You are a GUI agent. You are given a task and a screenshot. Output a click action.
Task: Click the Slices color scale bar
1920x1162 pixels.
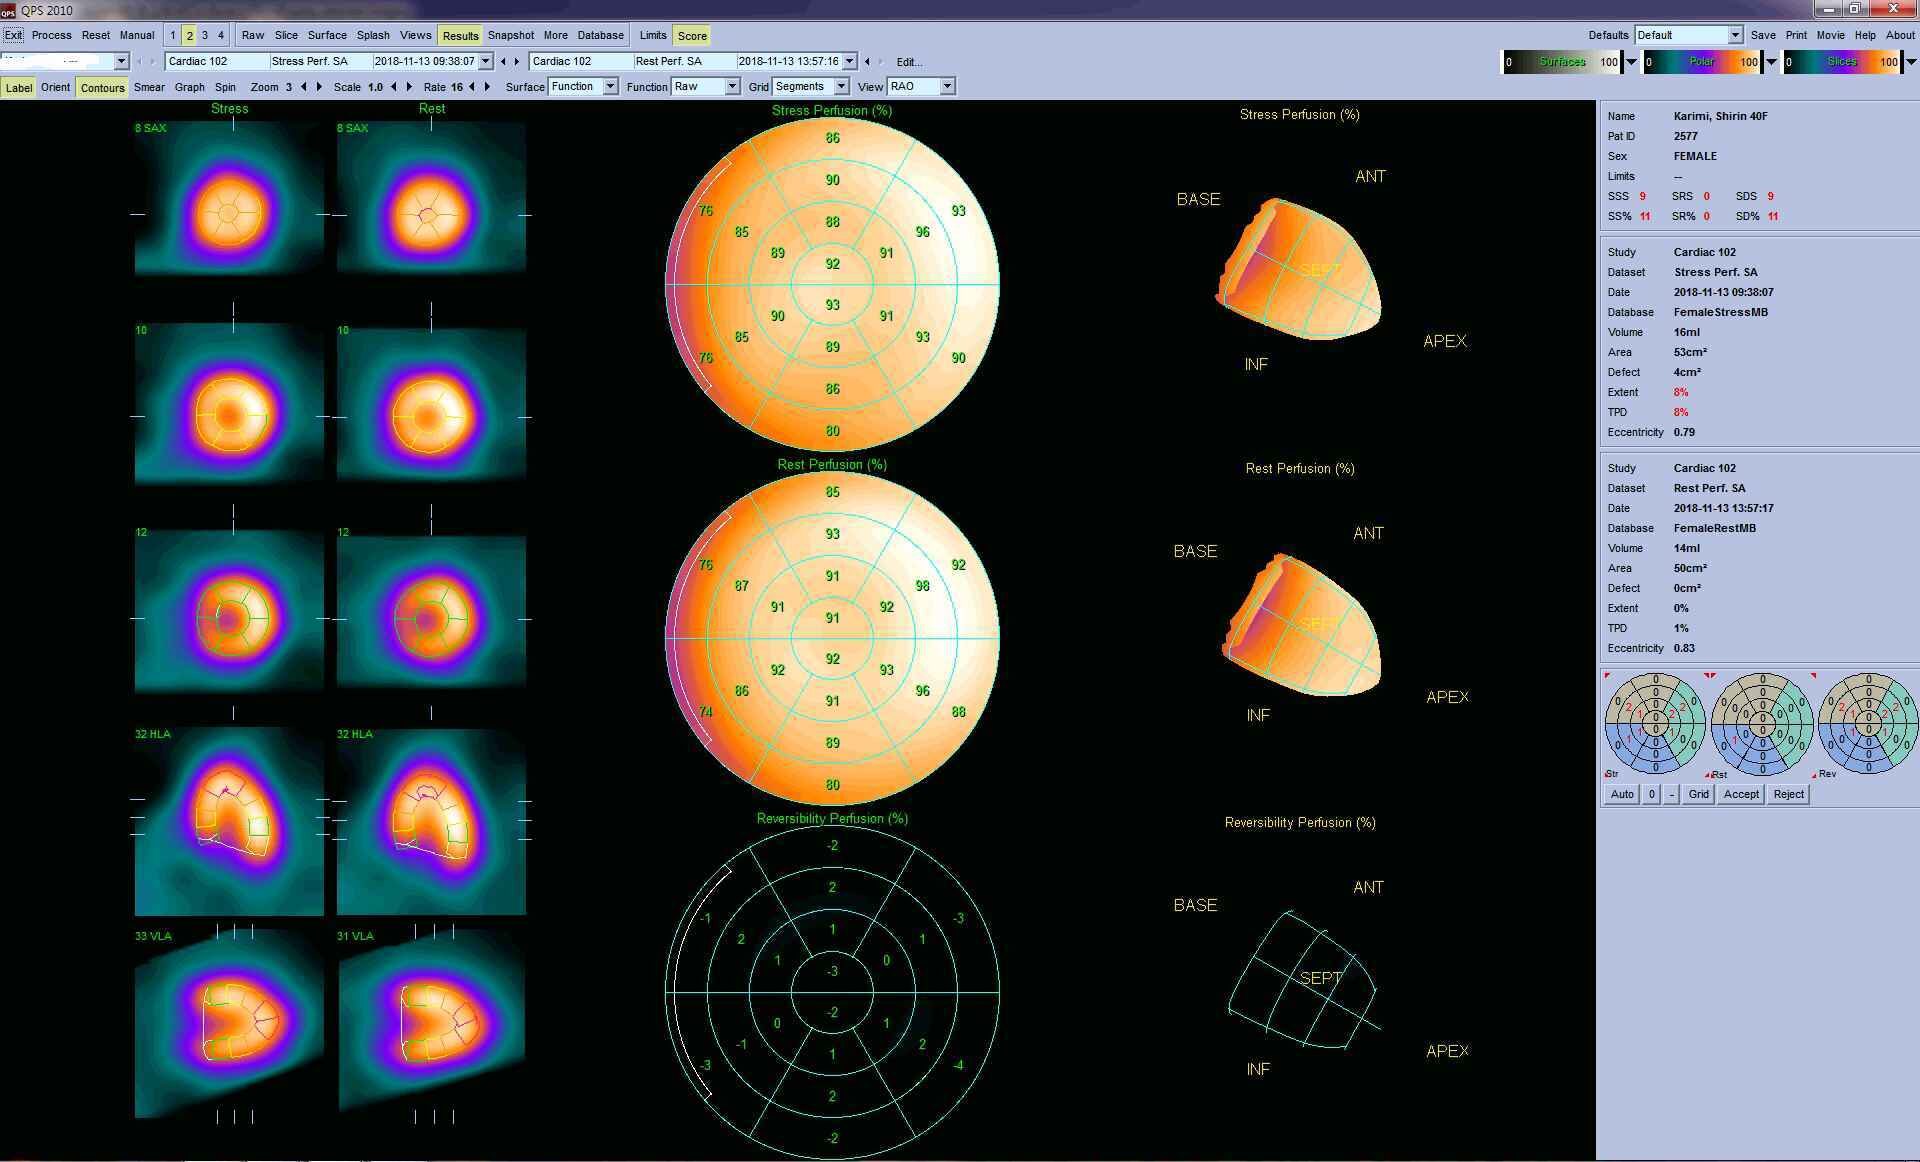coord(1842,62)
